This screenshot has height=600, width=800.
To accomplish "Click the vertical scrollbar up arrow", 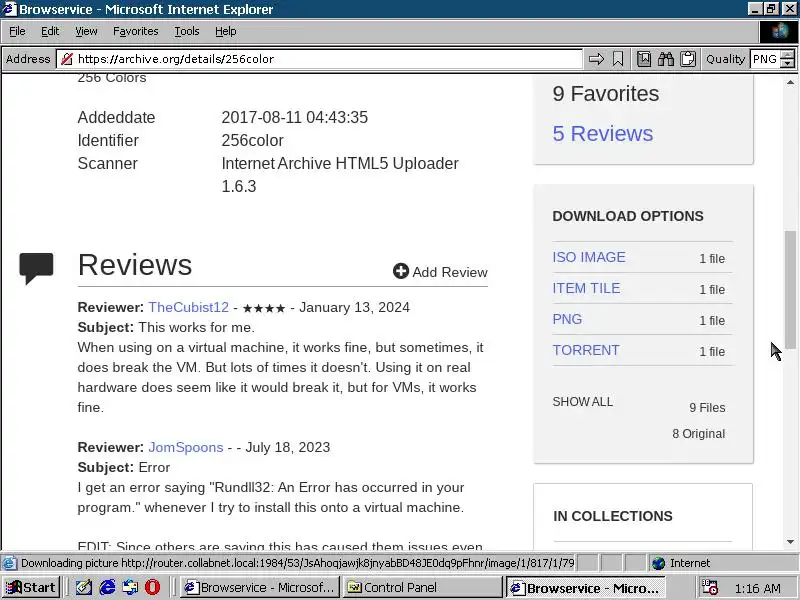I will coord(790,82).
